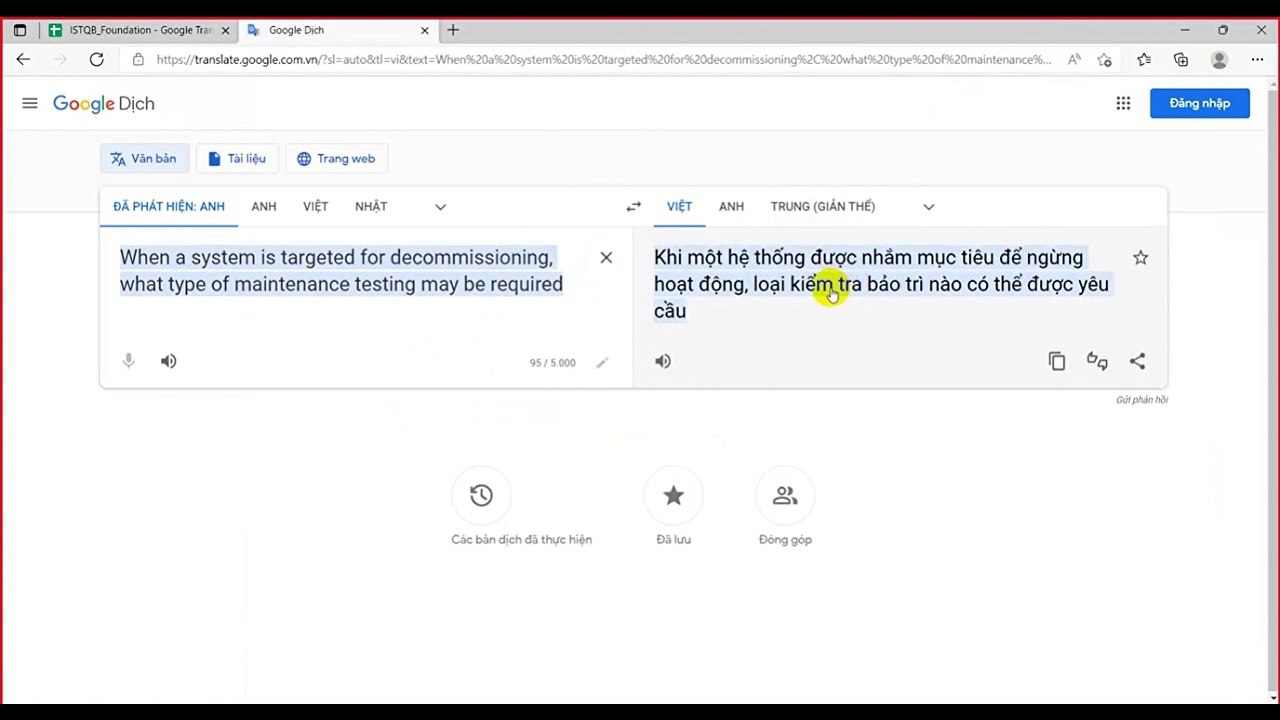Select VIỆT as target language

680,207
